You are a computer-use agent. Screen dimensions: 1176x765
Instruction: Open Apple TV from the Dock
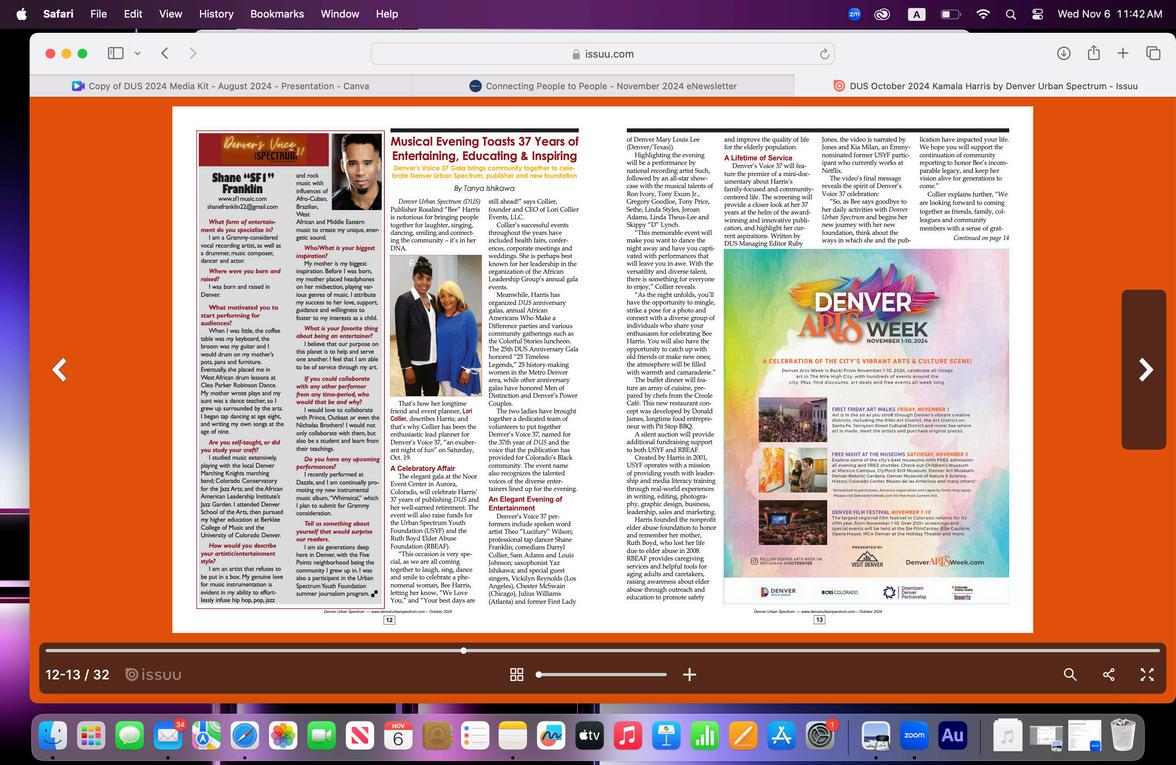tap(590, 736)
